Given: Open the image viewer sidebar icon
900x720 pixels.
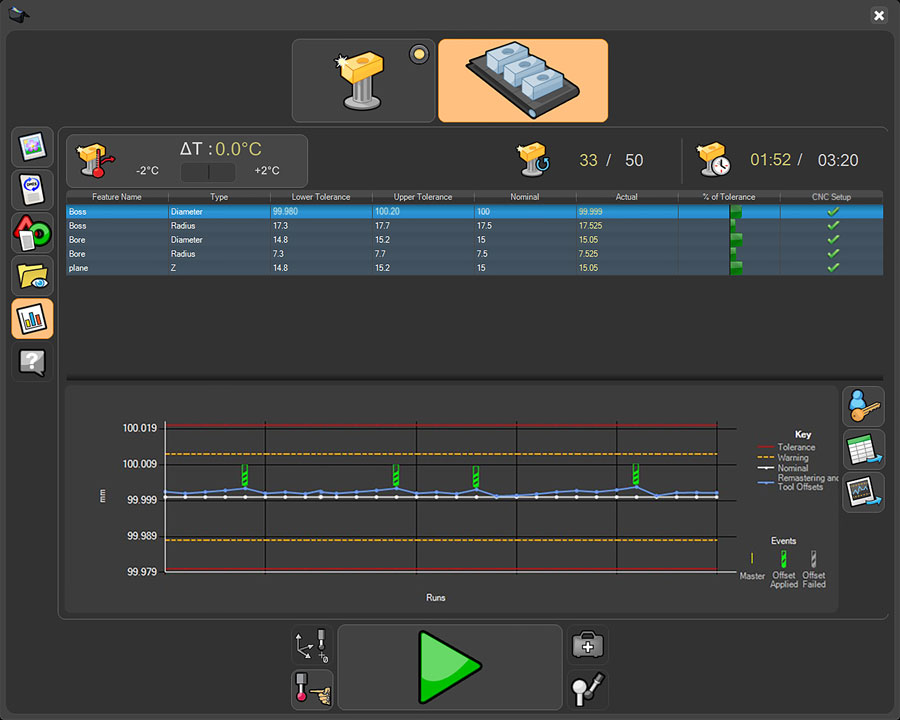Looking at the screenshot, I should [32, 147].
